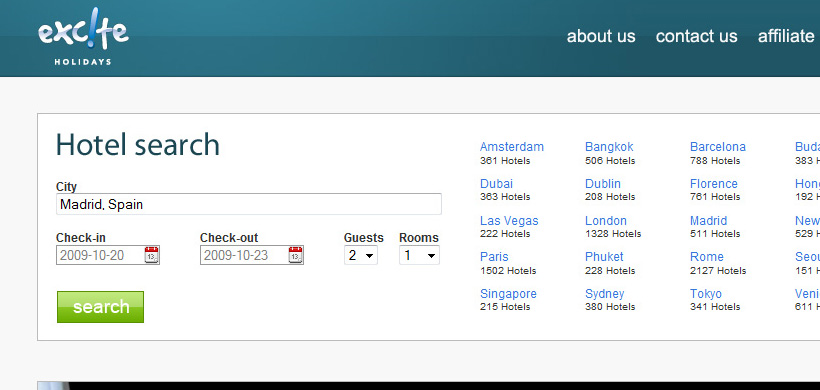
Task: Select the Sydney city link
Action: pos(605,294)
